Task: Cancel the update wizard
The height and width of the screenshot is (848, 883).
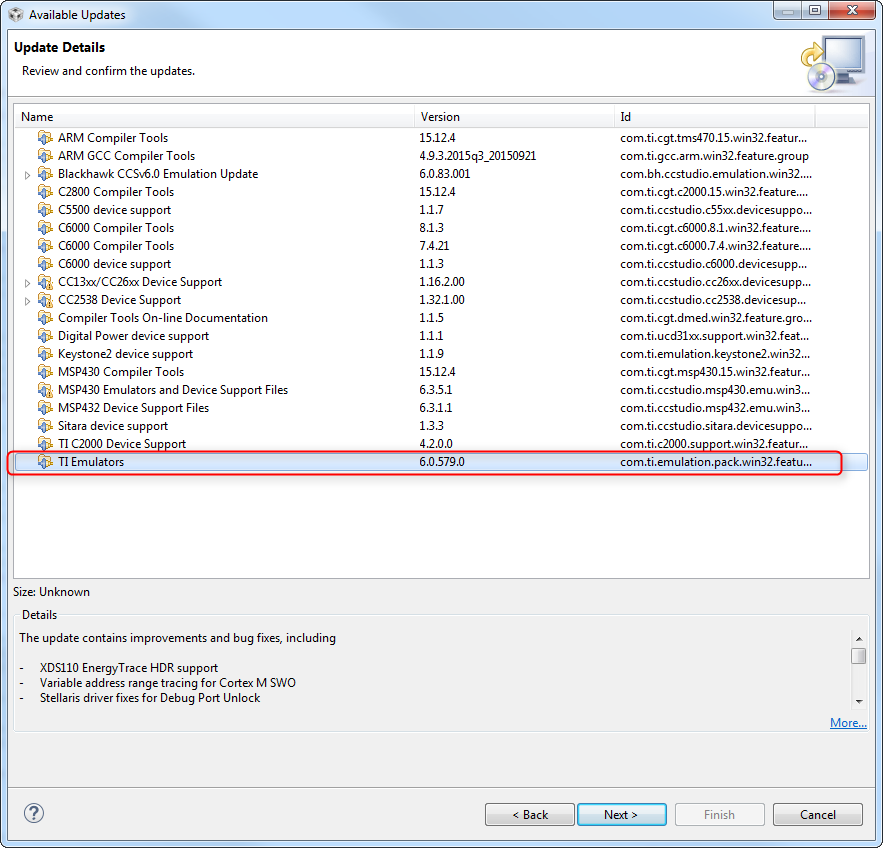Action: point(818,815)
